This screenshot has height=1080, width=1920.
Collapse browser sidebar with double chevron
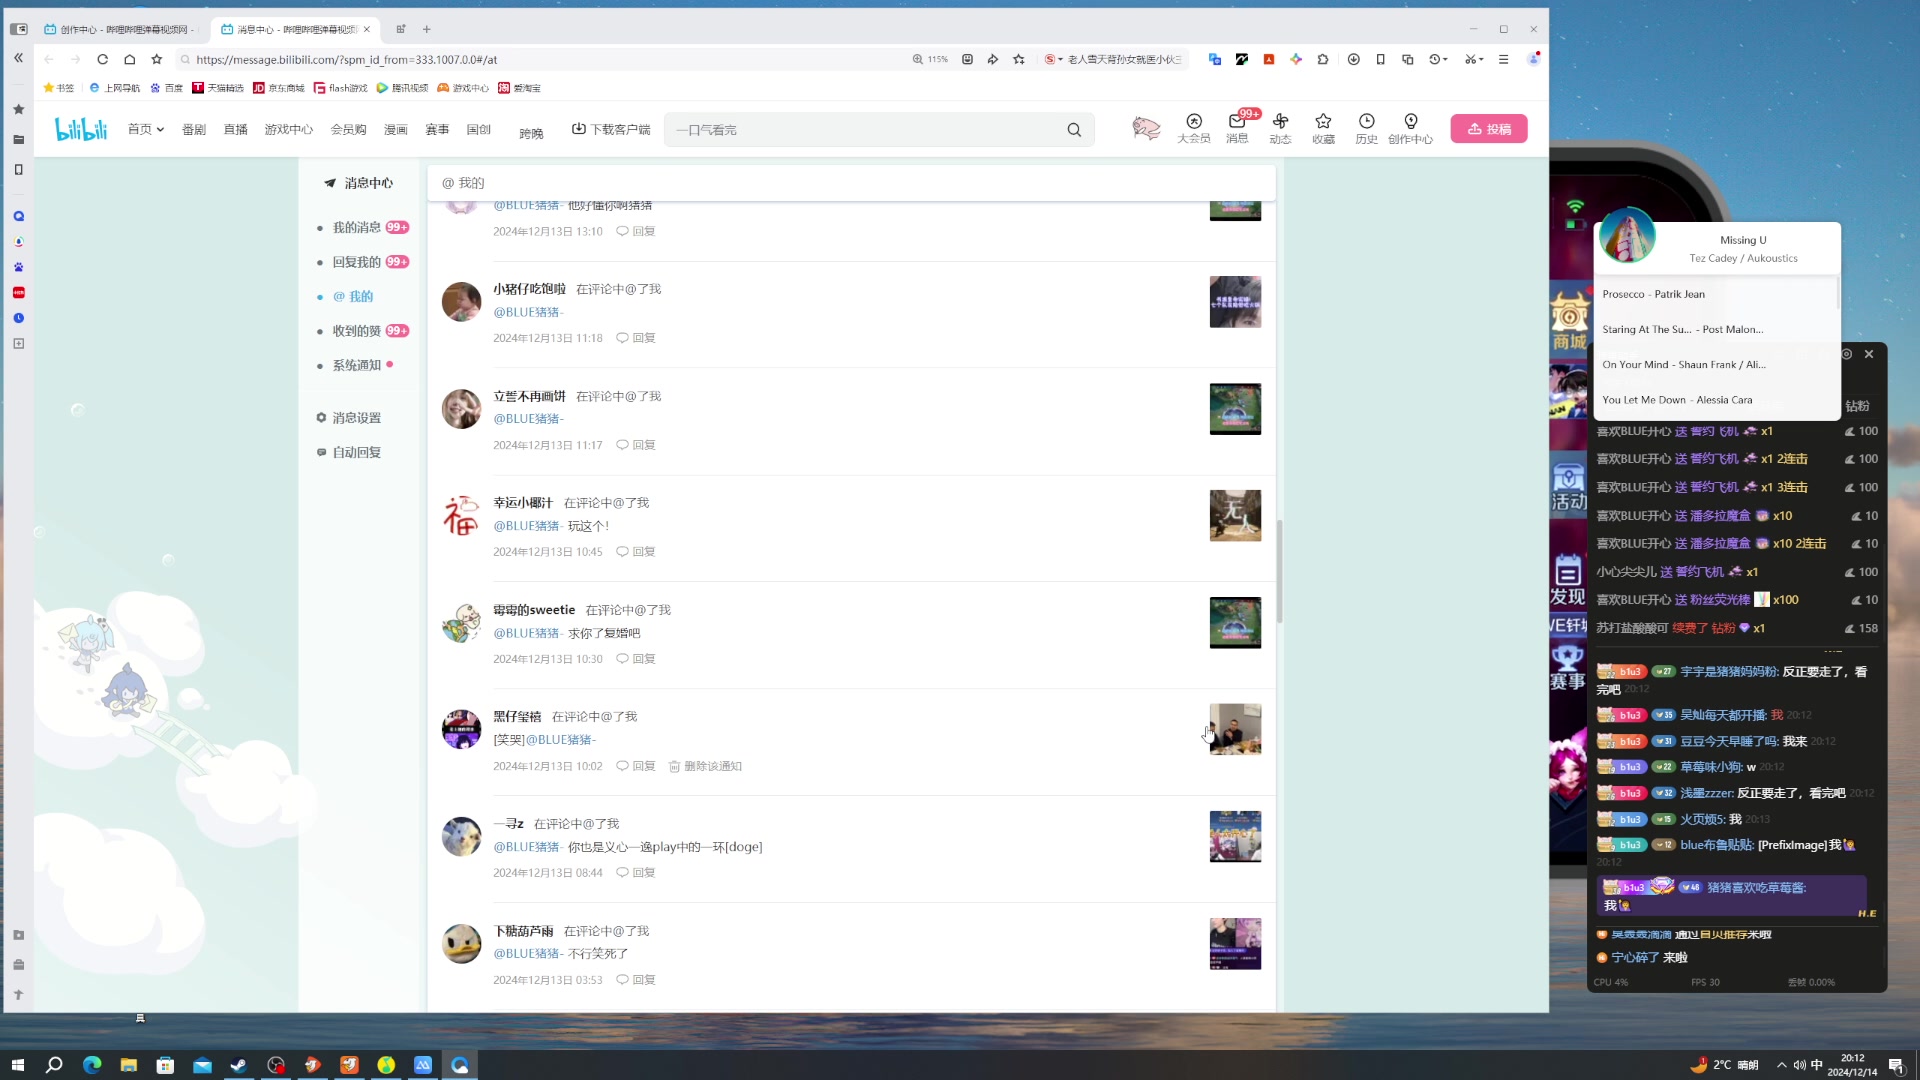pos(18,58)
